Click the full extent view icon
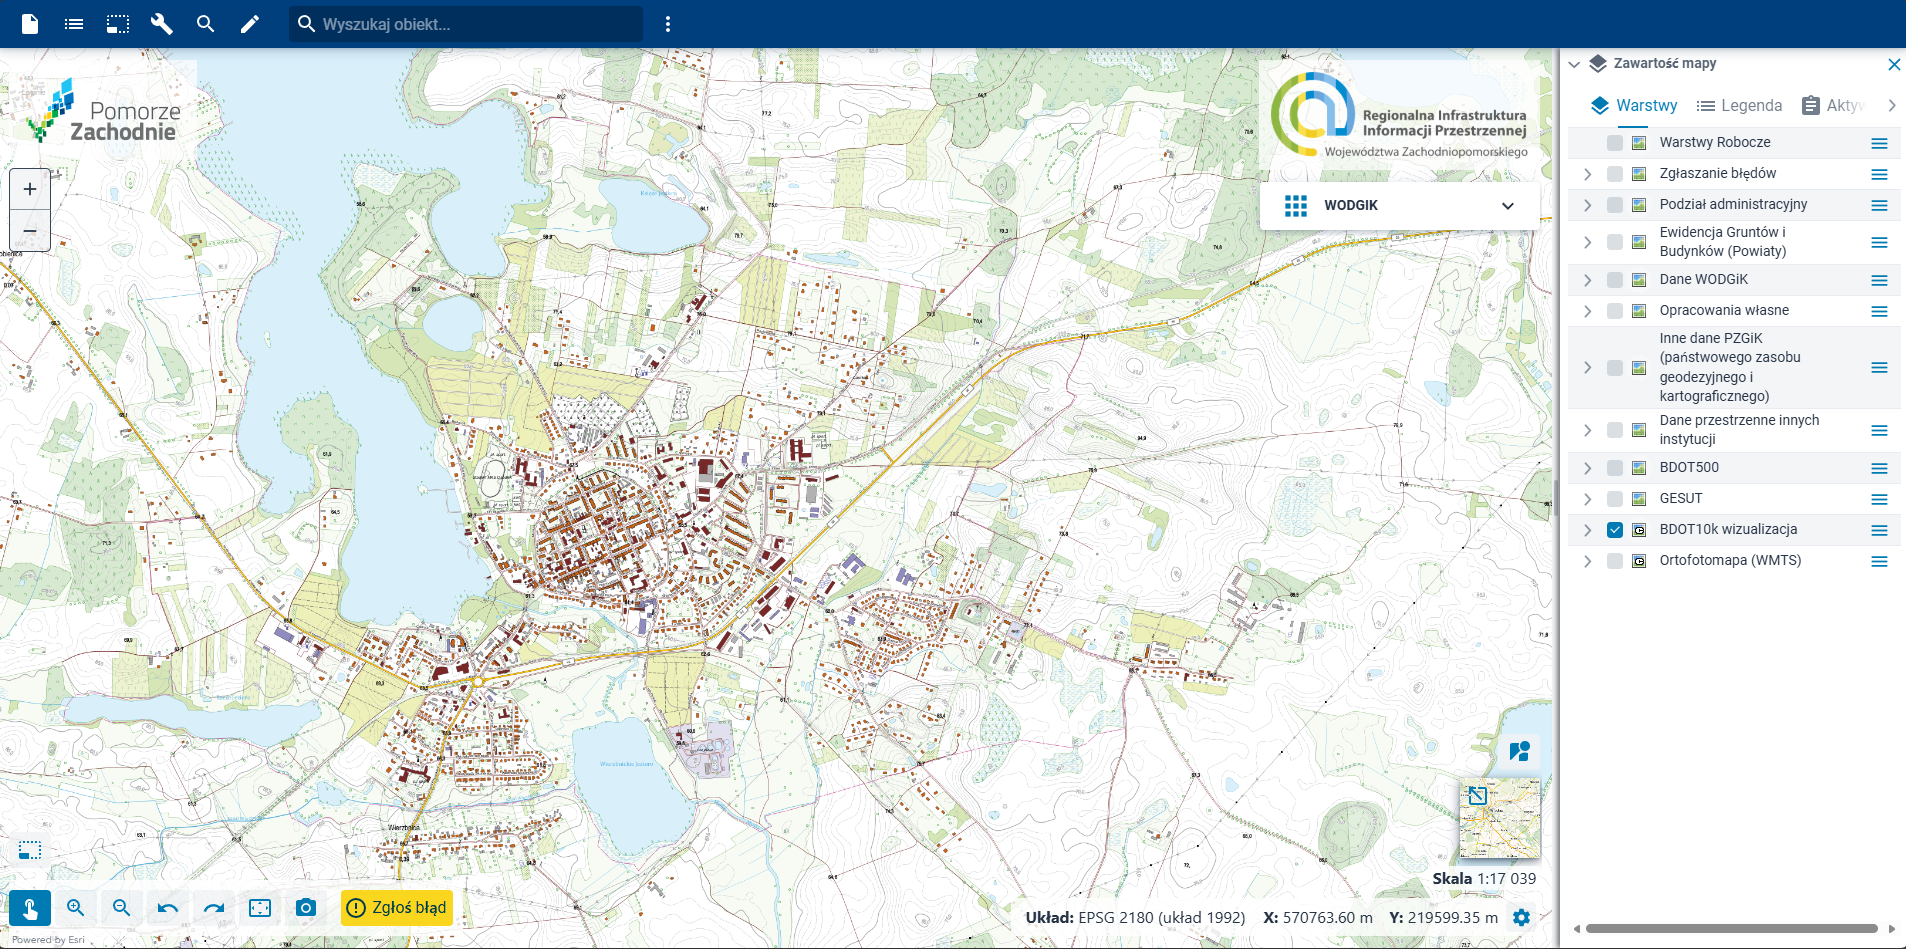The image size is (1906, 949). point(260,908)
